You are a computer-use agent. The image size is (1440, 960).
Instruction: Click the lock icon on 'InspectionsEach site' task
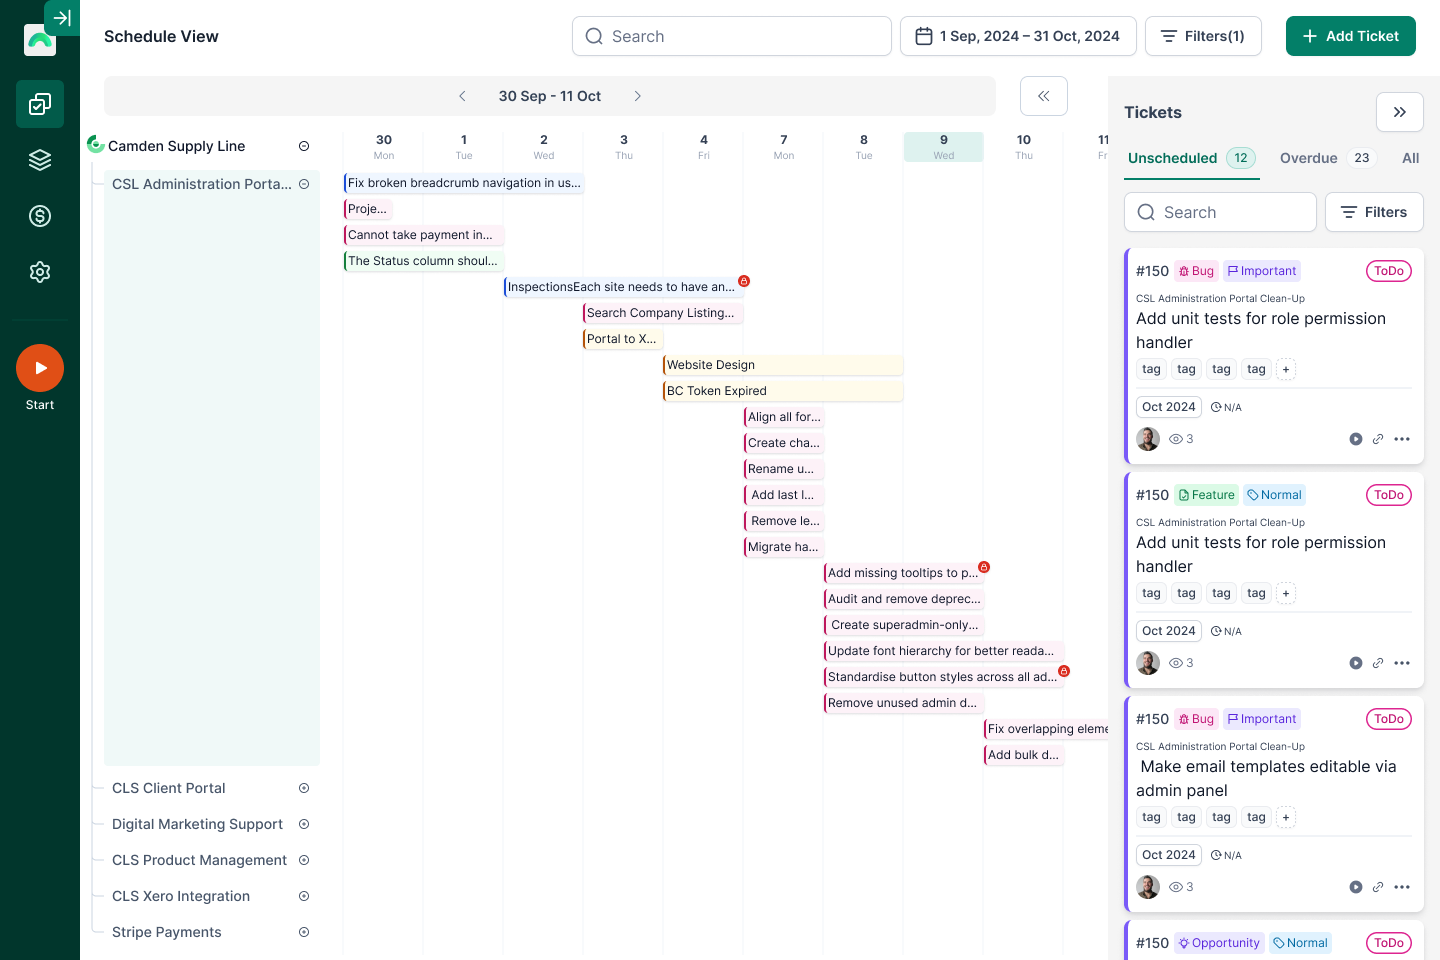[744, 281]
